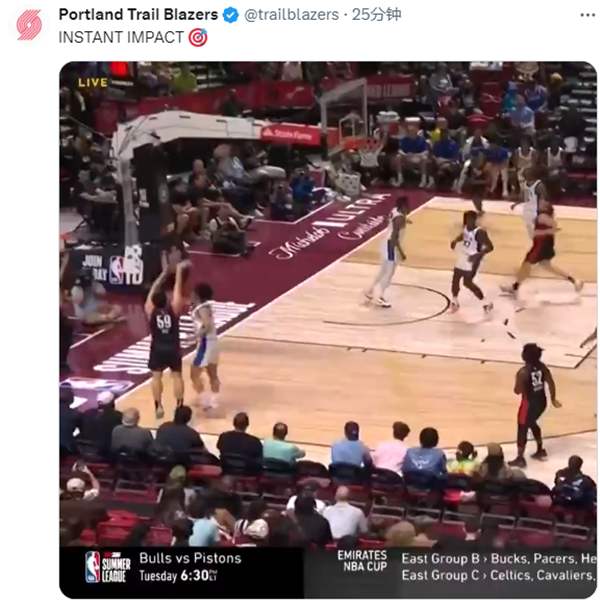Click the EMIRATES NBA CUP label
600x602 pixels.
point(362,561)
